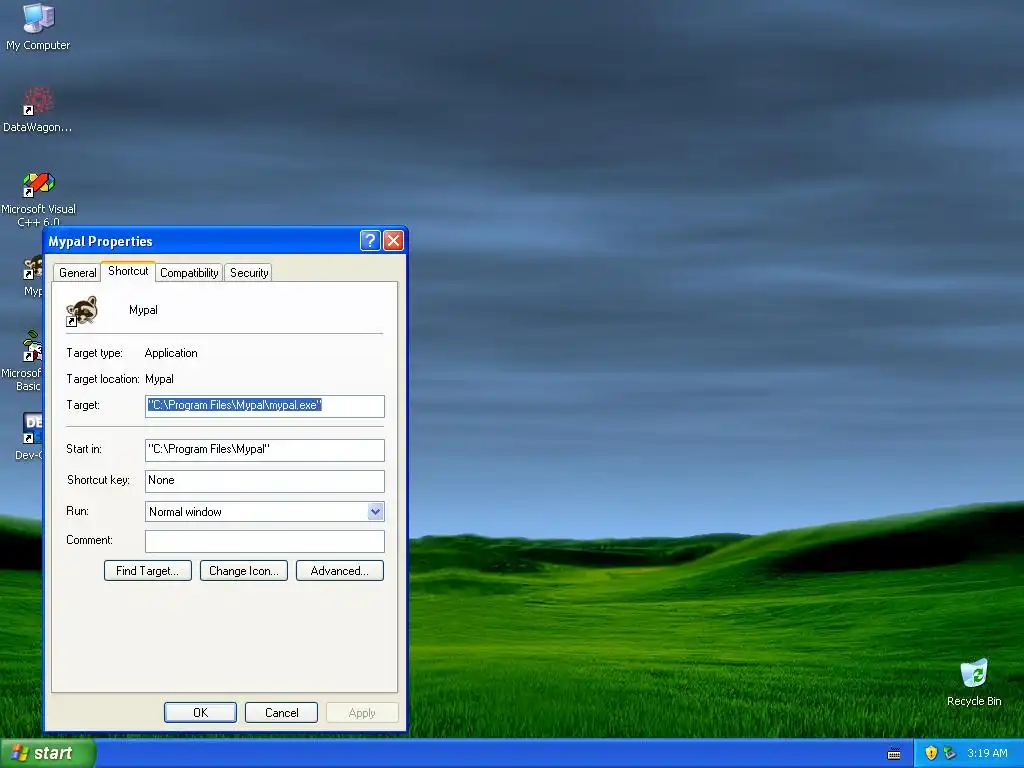1024x768 pixels.
Task: Select the Mypal desktop shortcut behind dialog
Action: click(x=33, y=277)
